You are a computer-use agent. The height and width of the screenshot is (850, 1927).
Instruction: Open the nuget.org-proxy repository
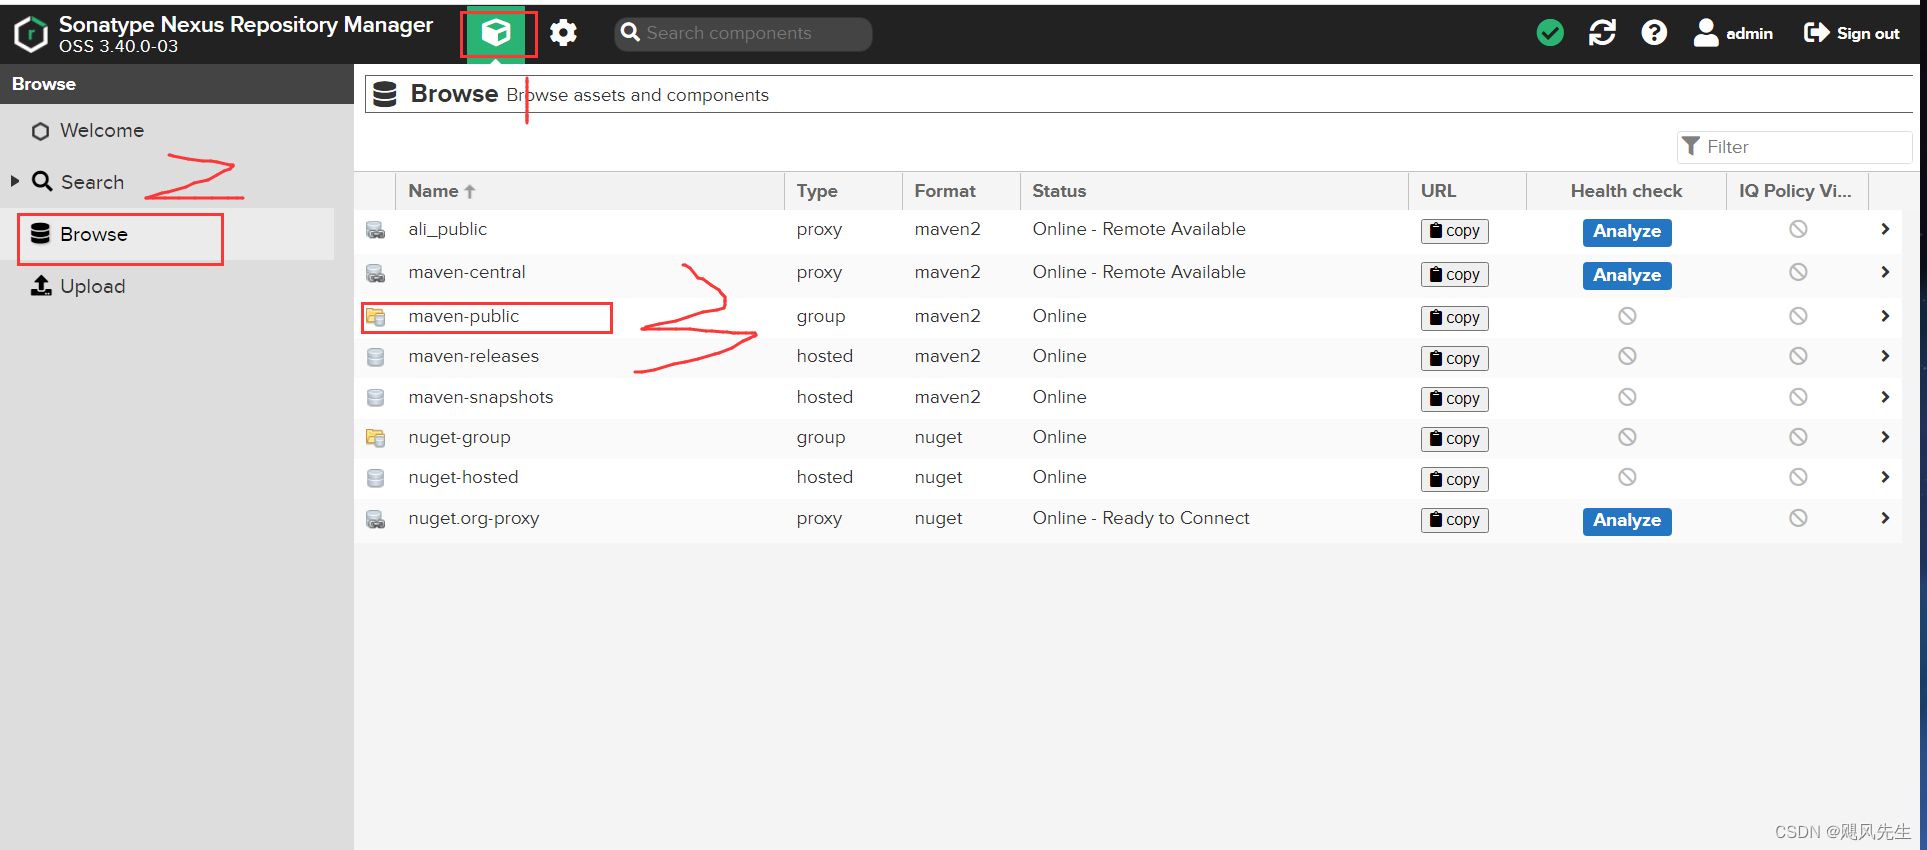[474, 518]
